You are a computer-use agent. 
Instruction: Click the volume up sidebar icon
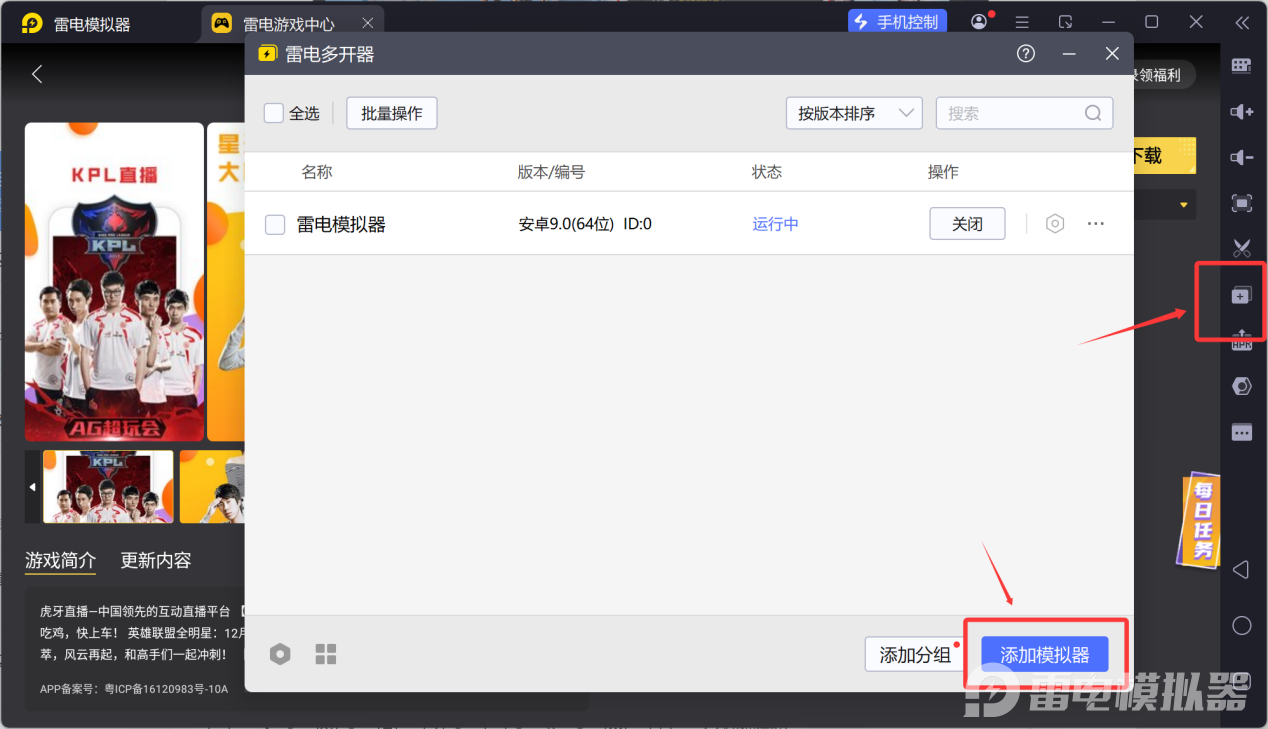[x=1241, y=112]
